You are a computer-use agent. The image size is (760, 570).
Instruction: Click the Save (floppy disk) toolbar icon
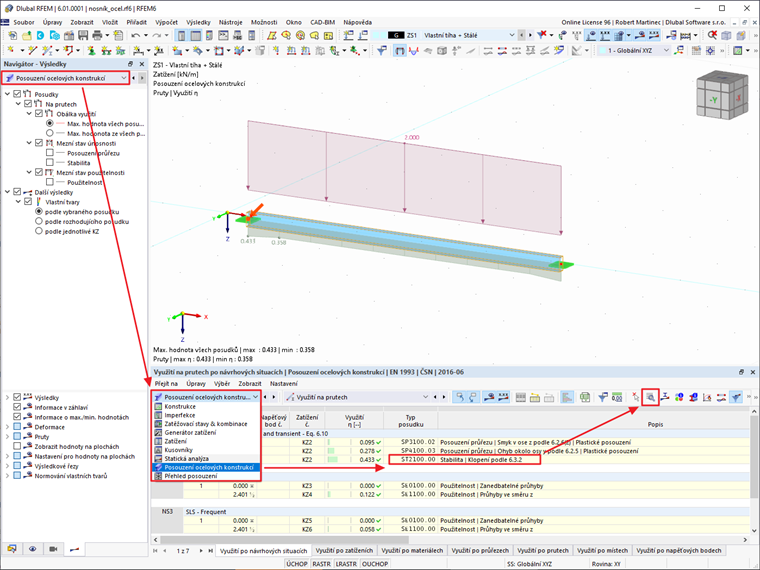click(x=83, y=35)
